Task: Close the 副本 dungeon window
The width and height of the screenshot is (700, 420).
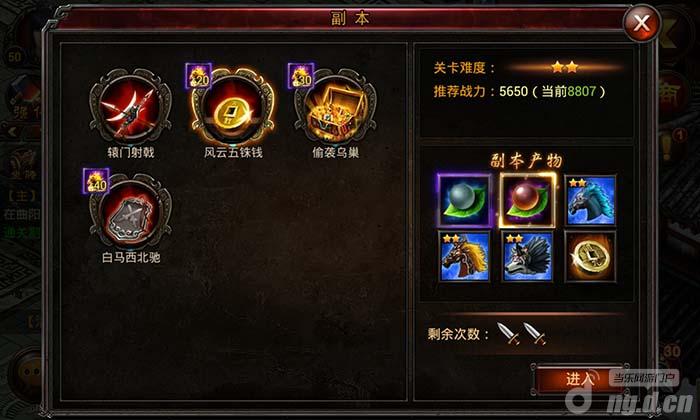Action: pos(641,23)
